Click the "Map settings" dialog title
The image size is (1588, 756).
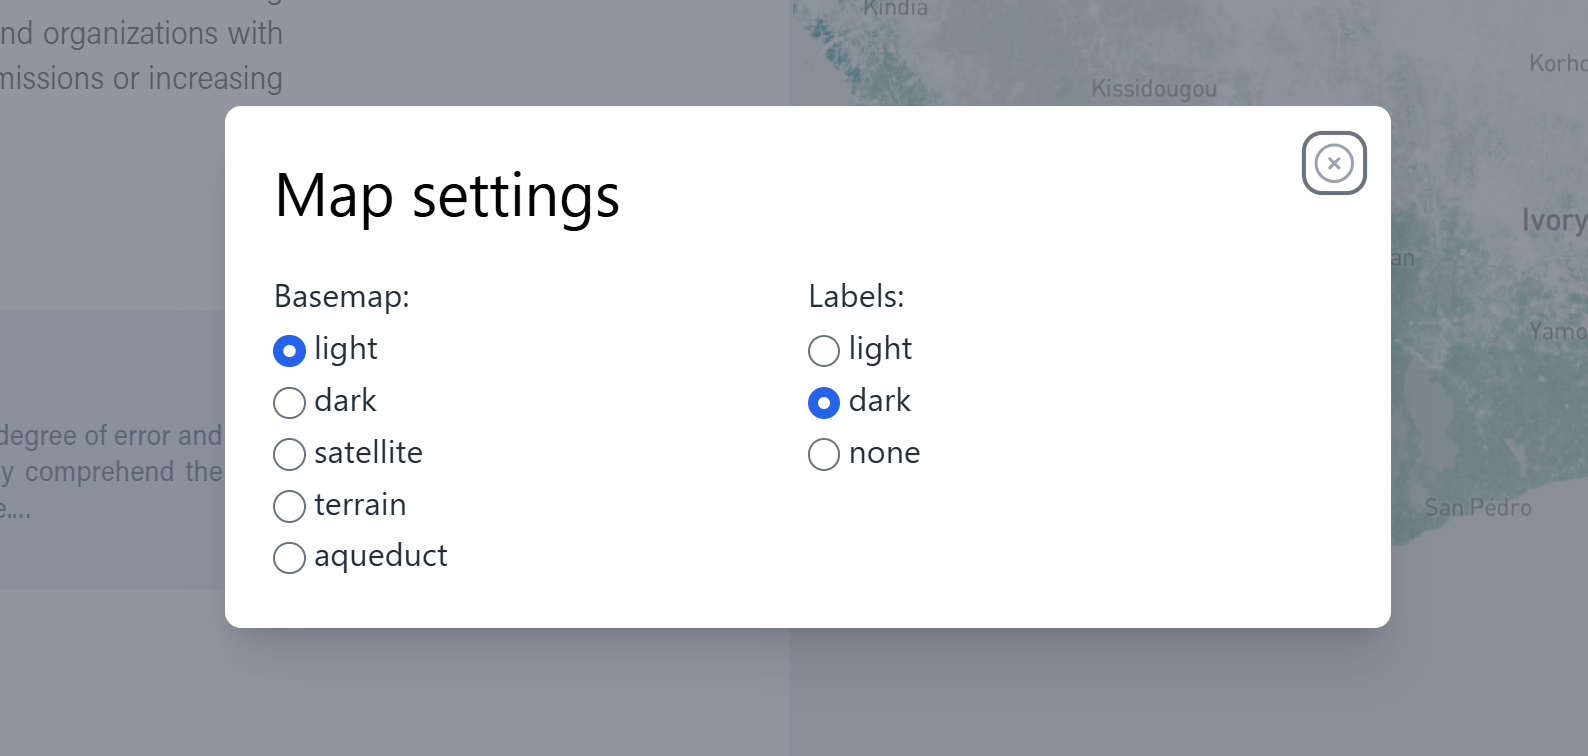click(x=447, y=196)
